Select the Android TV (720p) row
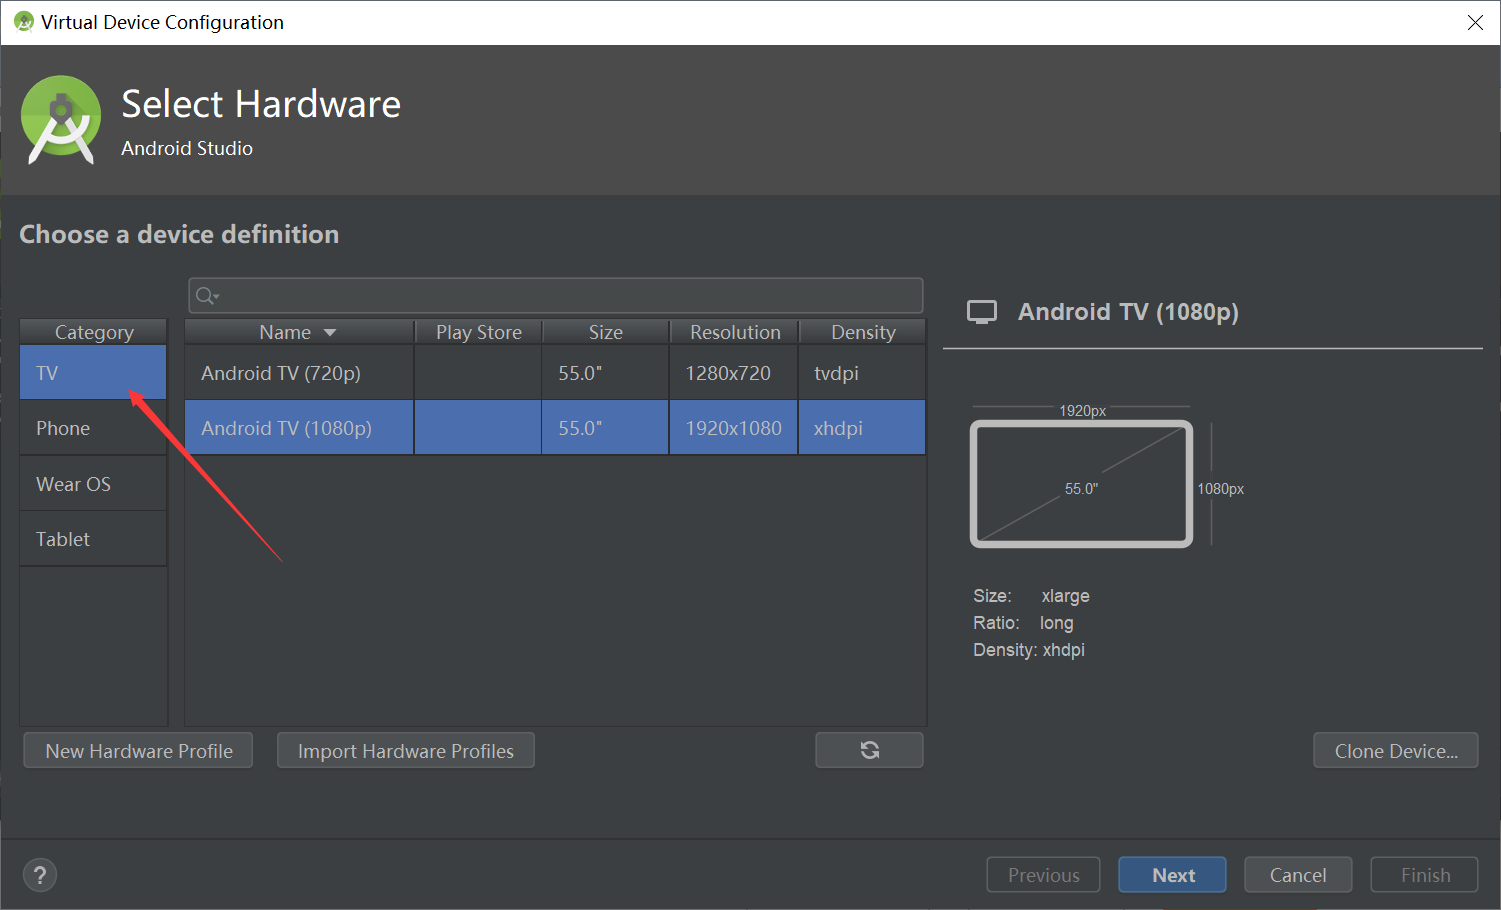This screenshot has height=910, width=1501. [x=555, y=373]
